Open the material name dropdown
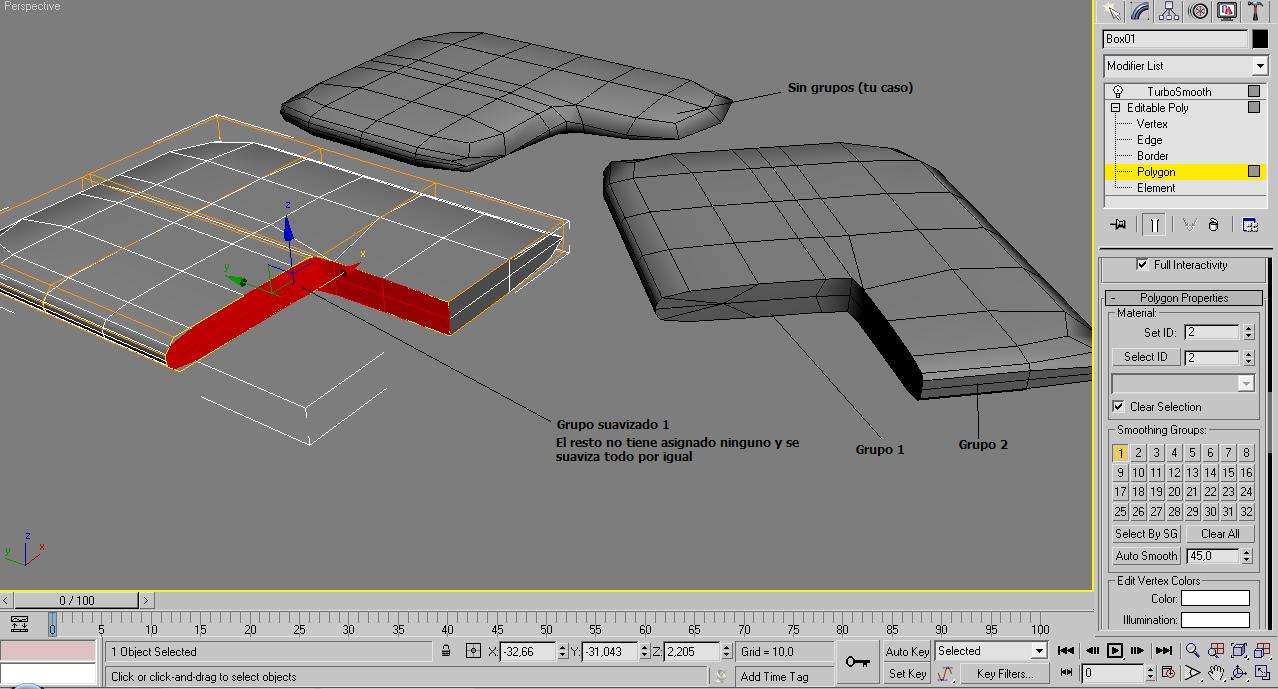Viewport: 1278px width, 689px height. coord(1246,384)
